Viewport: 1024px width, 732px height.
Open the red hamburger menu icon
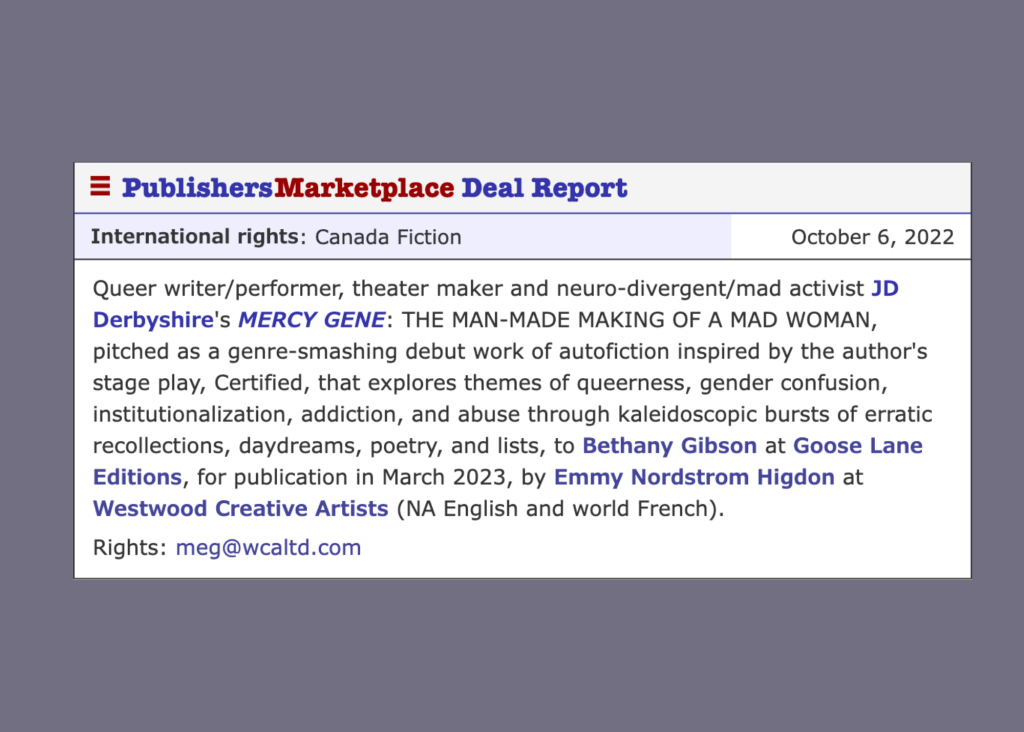tap(100, 186)
